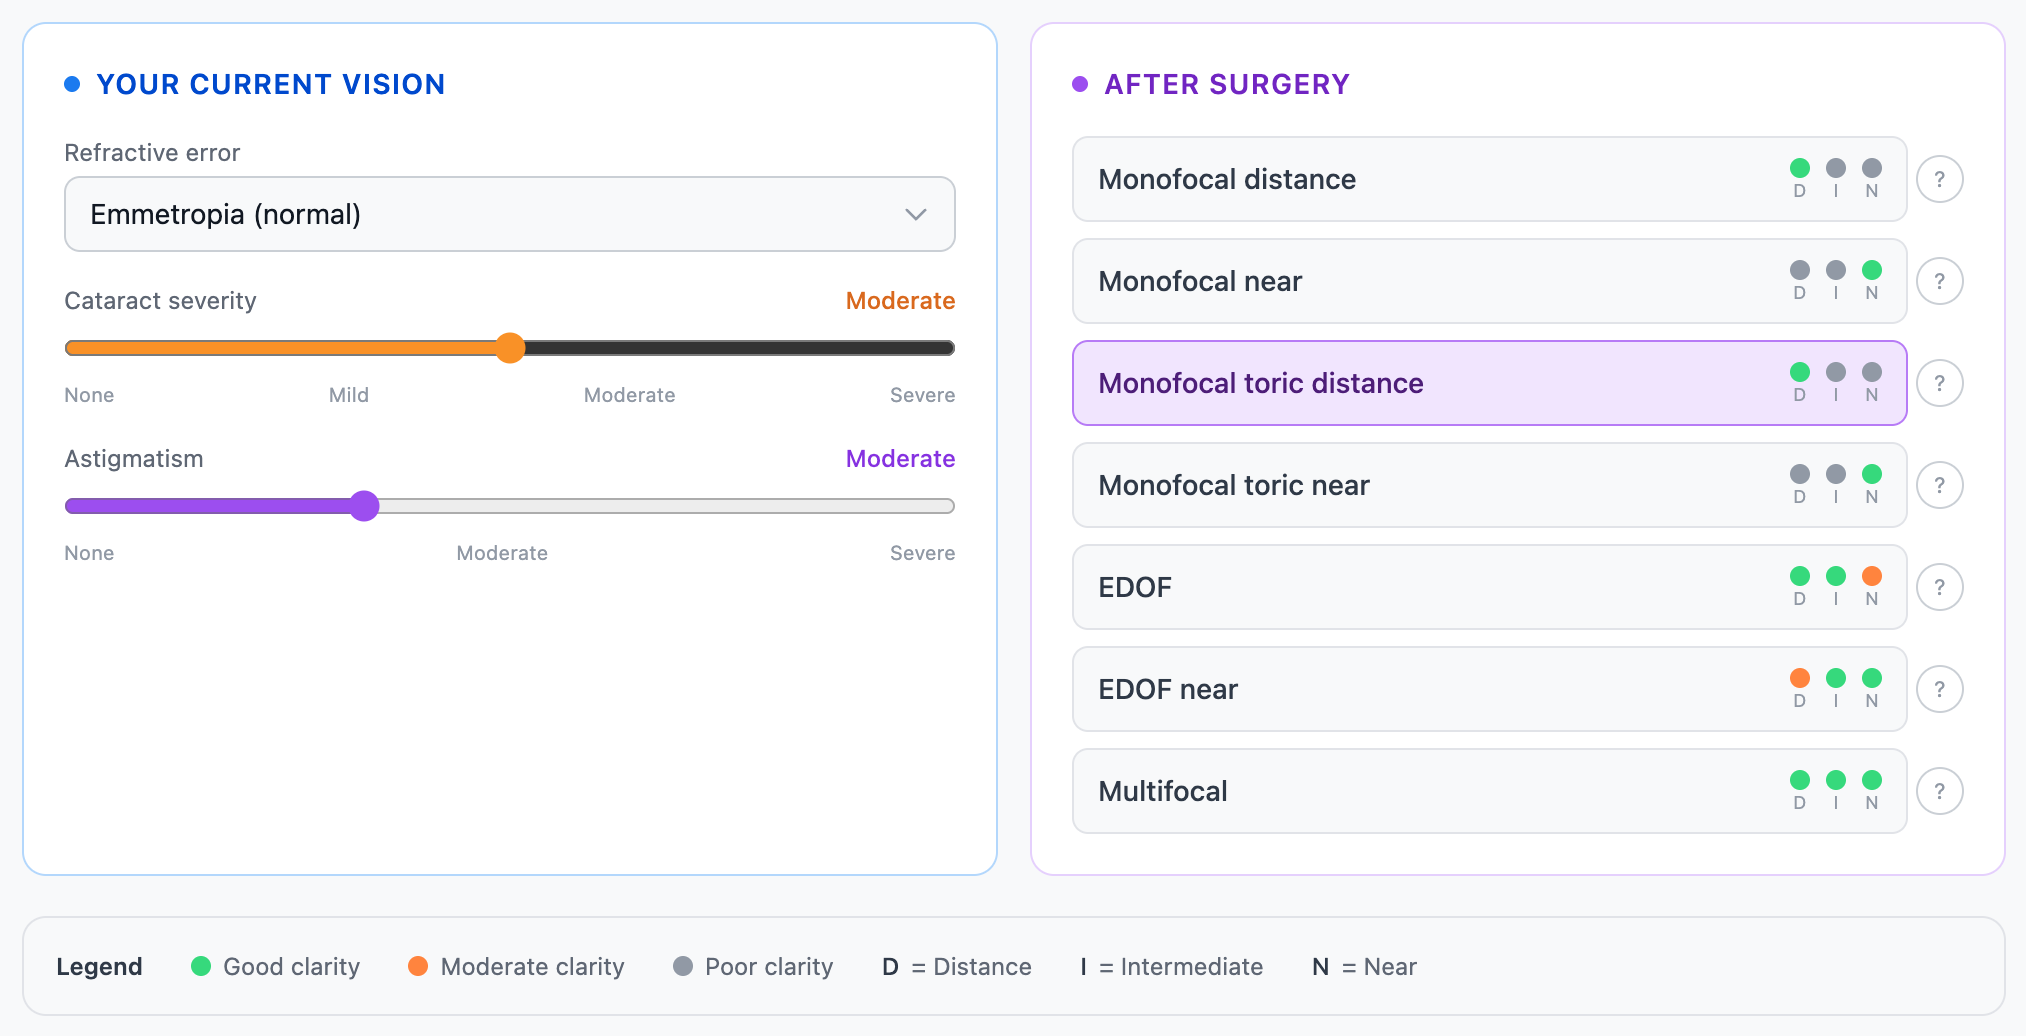Pick the EDOF near lens option
Screen dimensions: 2026x1036
tap(1489, 689)
